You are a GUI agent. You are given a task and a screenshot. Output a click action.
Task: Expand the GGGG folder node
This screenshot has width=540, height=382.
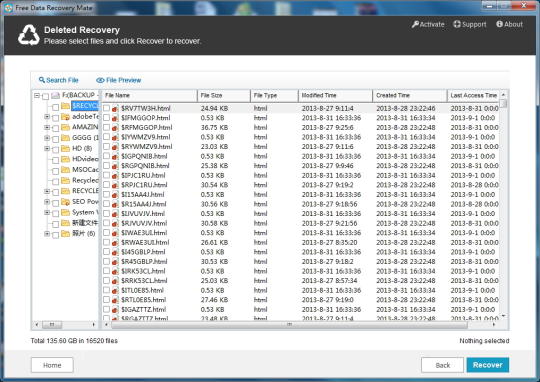(x=47, y=138)
